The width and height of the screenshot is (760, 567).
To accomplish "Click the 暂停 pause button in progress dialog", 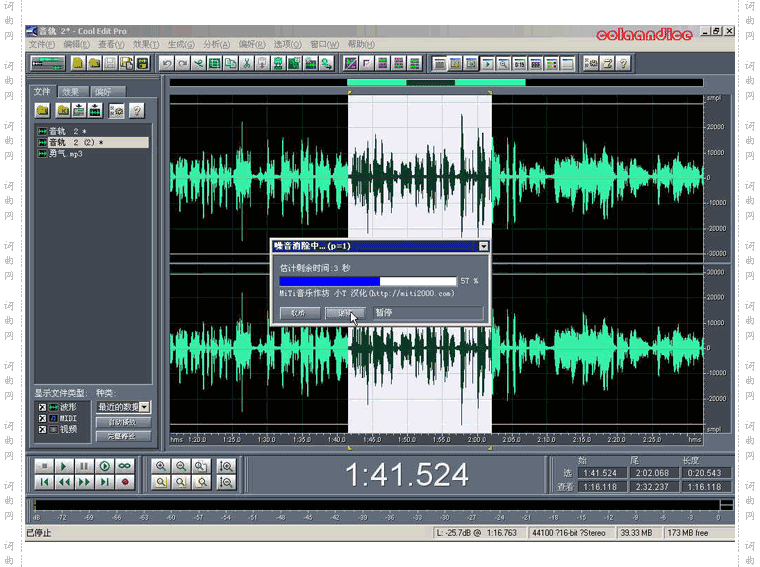I will click(x=429, y=313).
